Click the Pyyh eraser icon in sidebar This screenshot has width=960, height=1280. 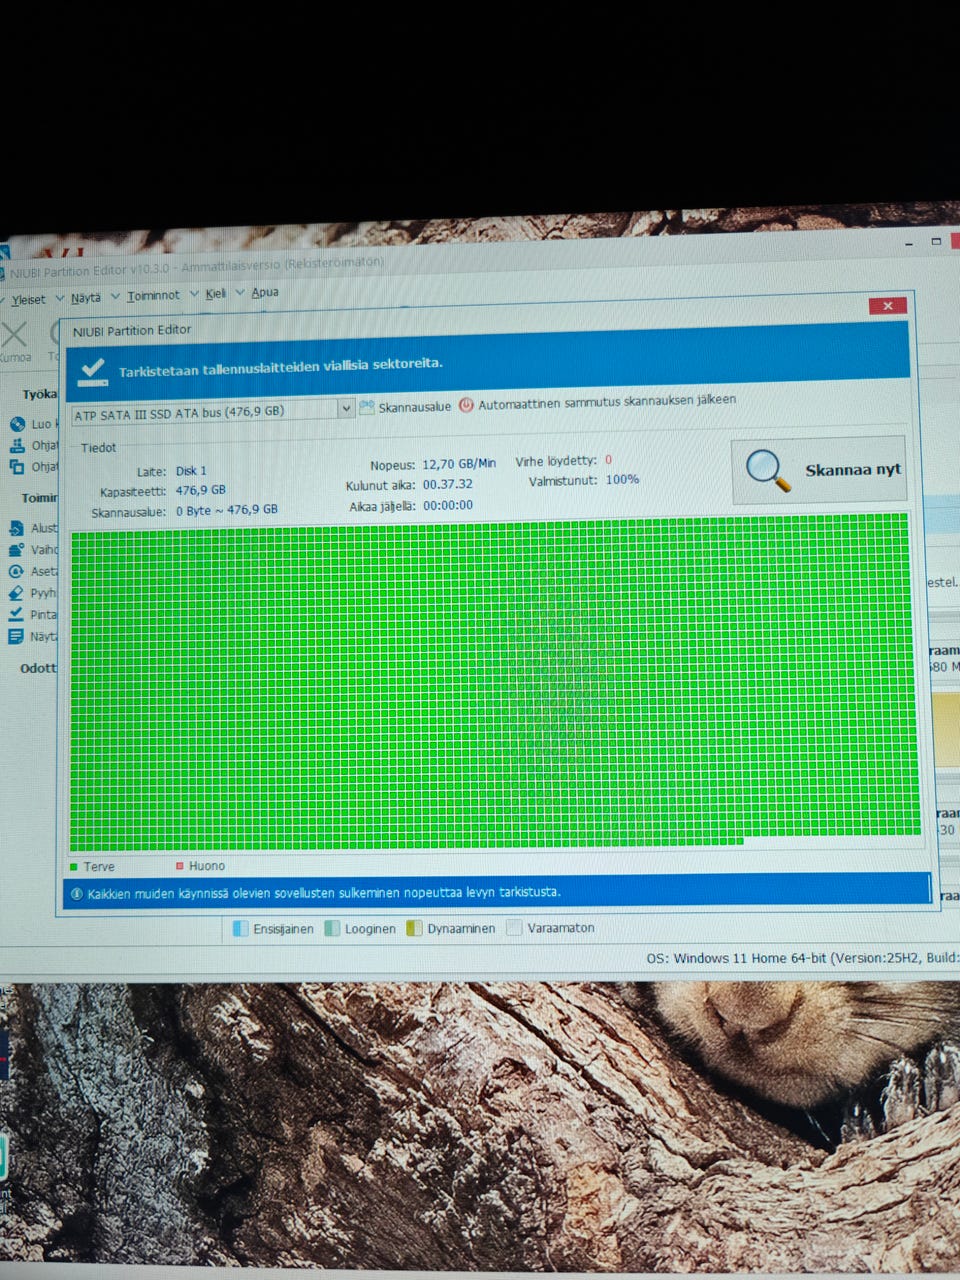(16, 593)
